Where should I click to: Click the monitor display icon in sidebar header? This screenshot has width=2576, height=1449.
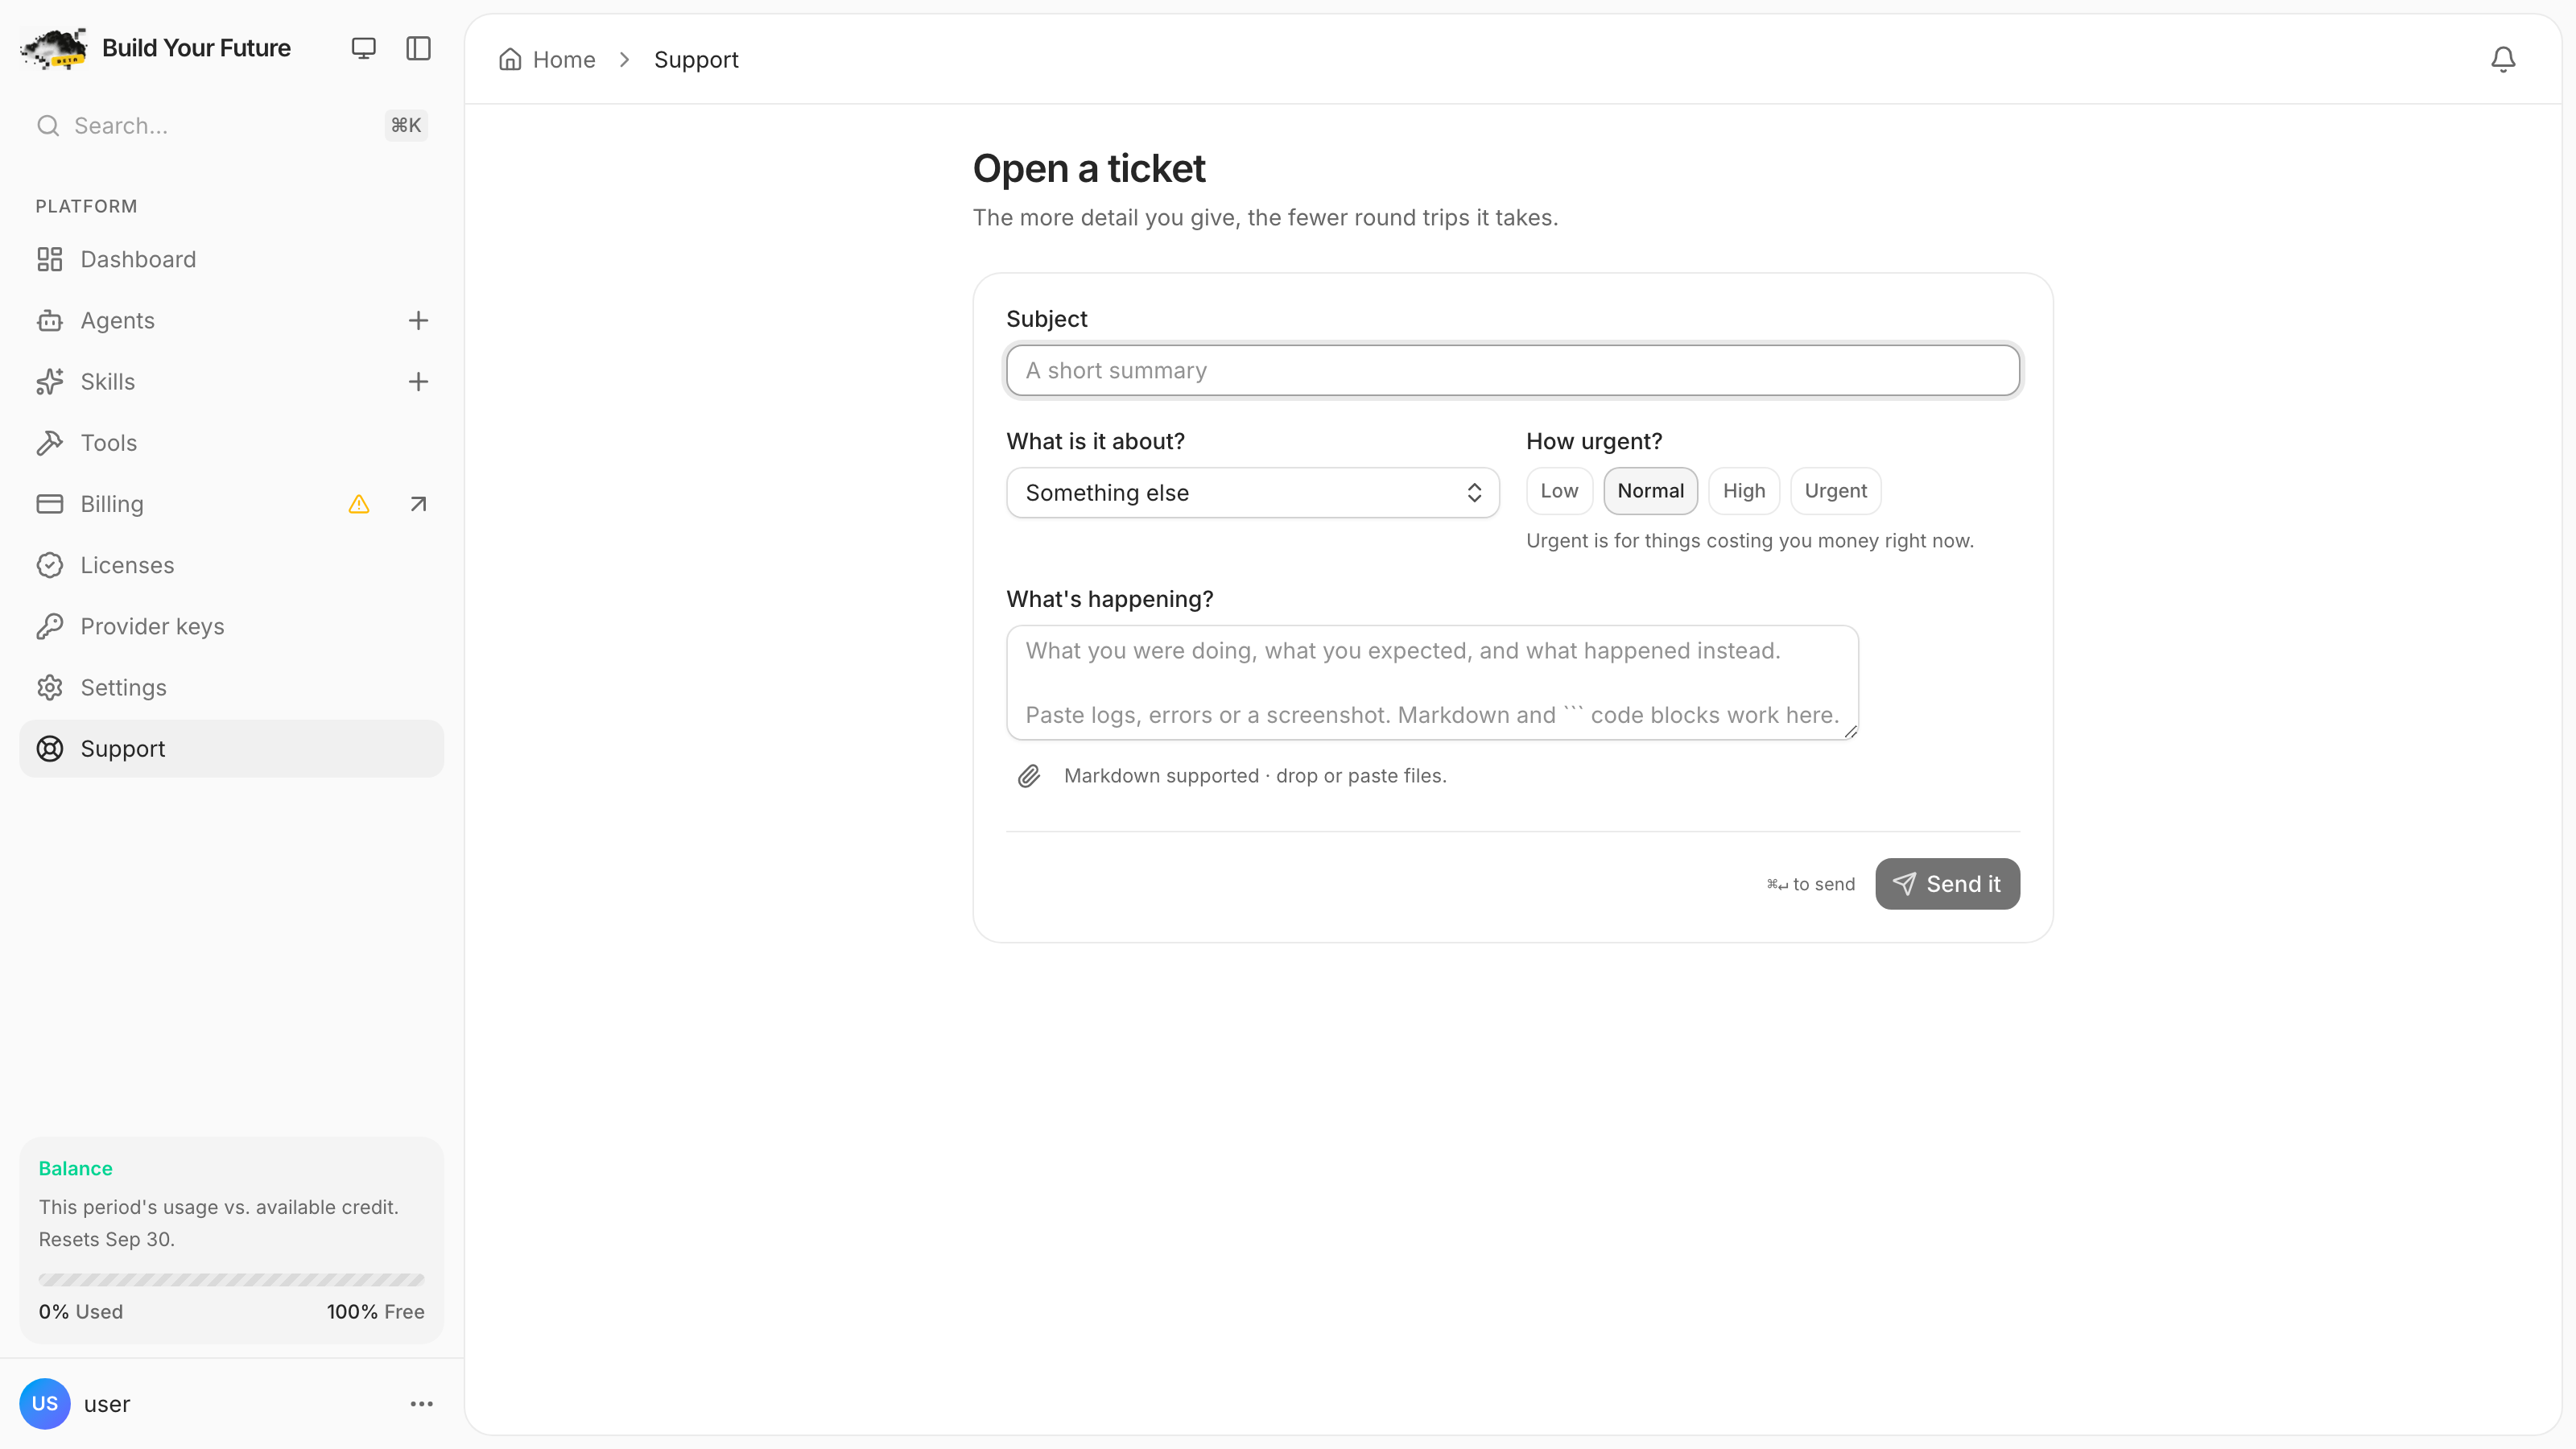pos(363,48)
